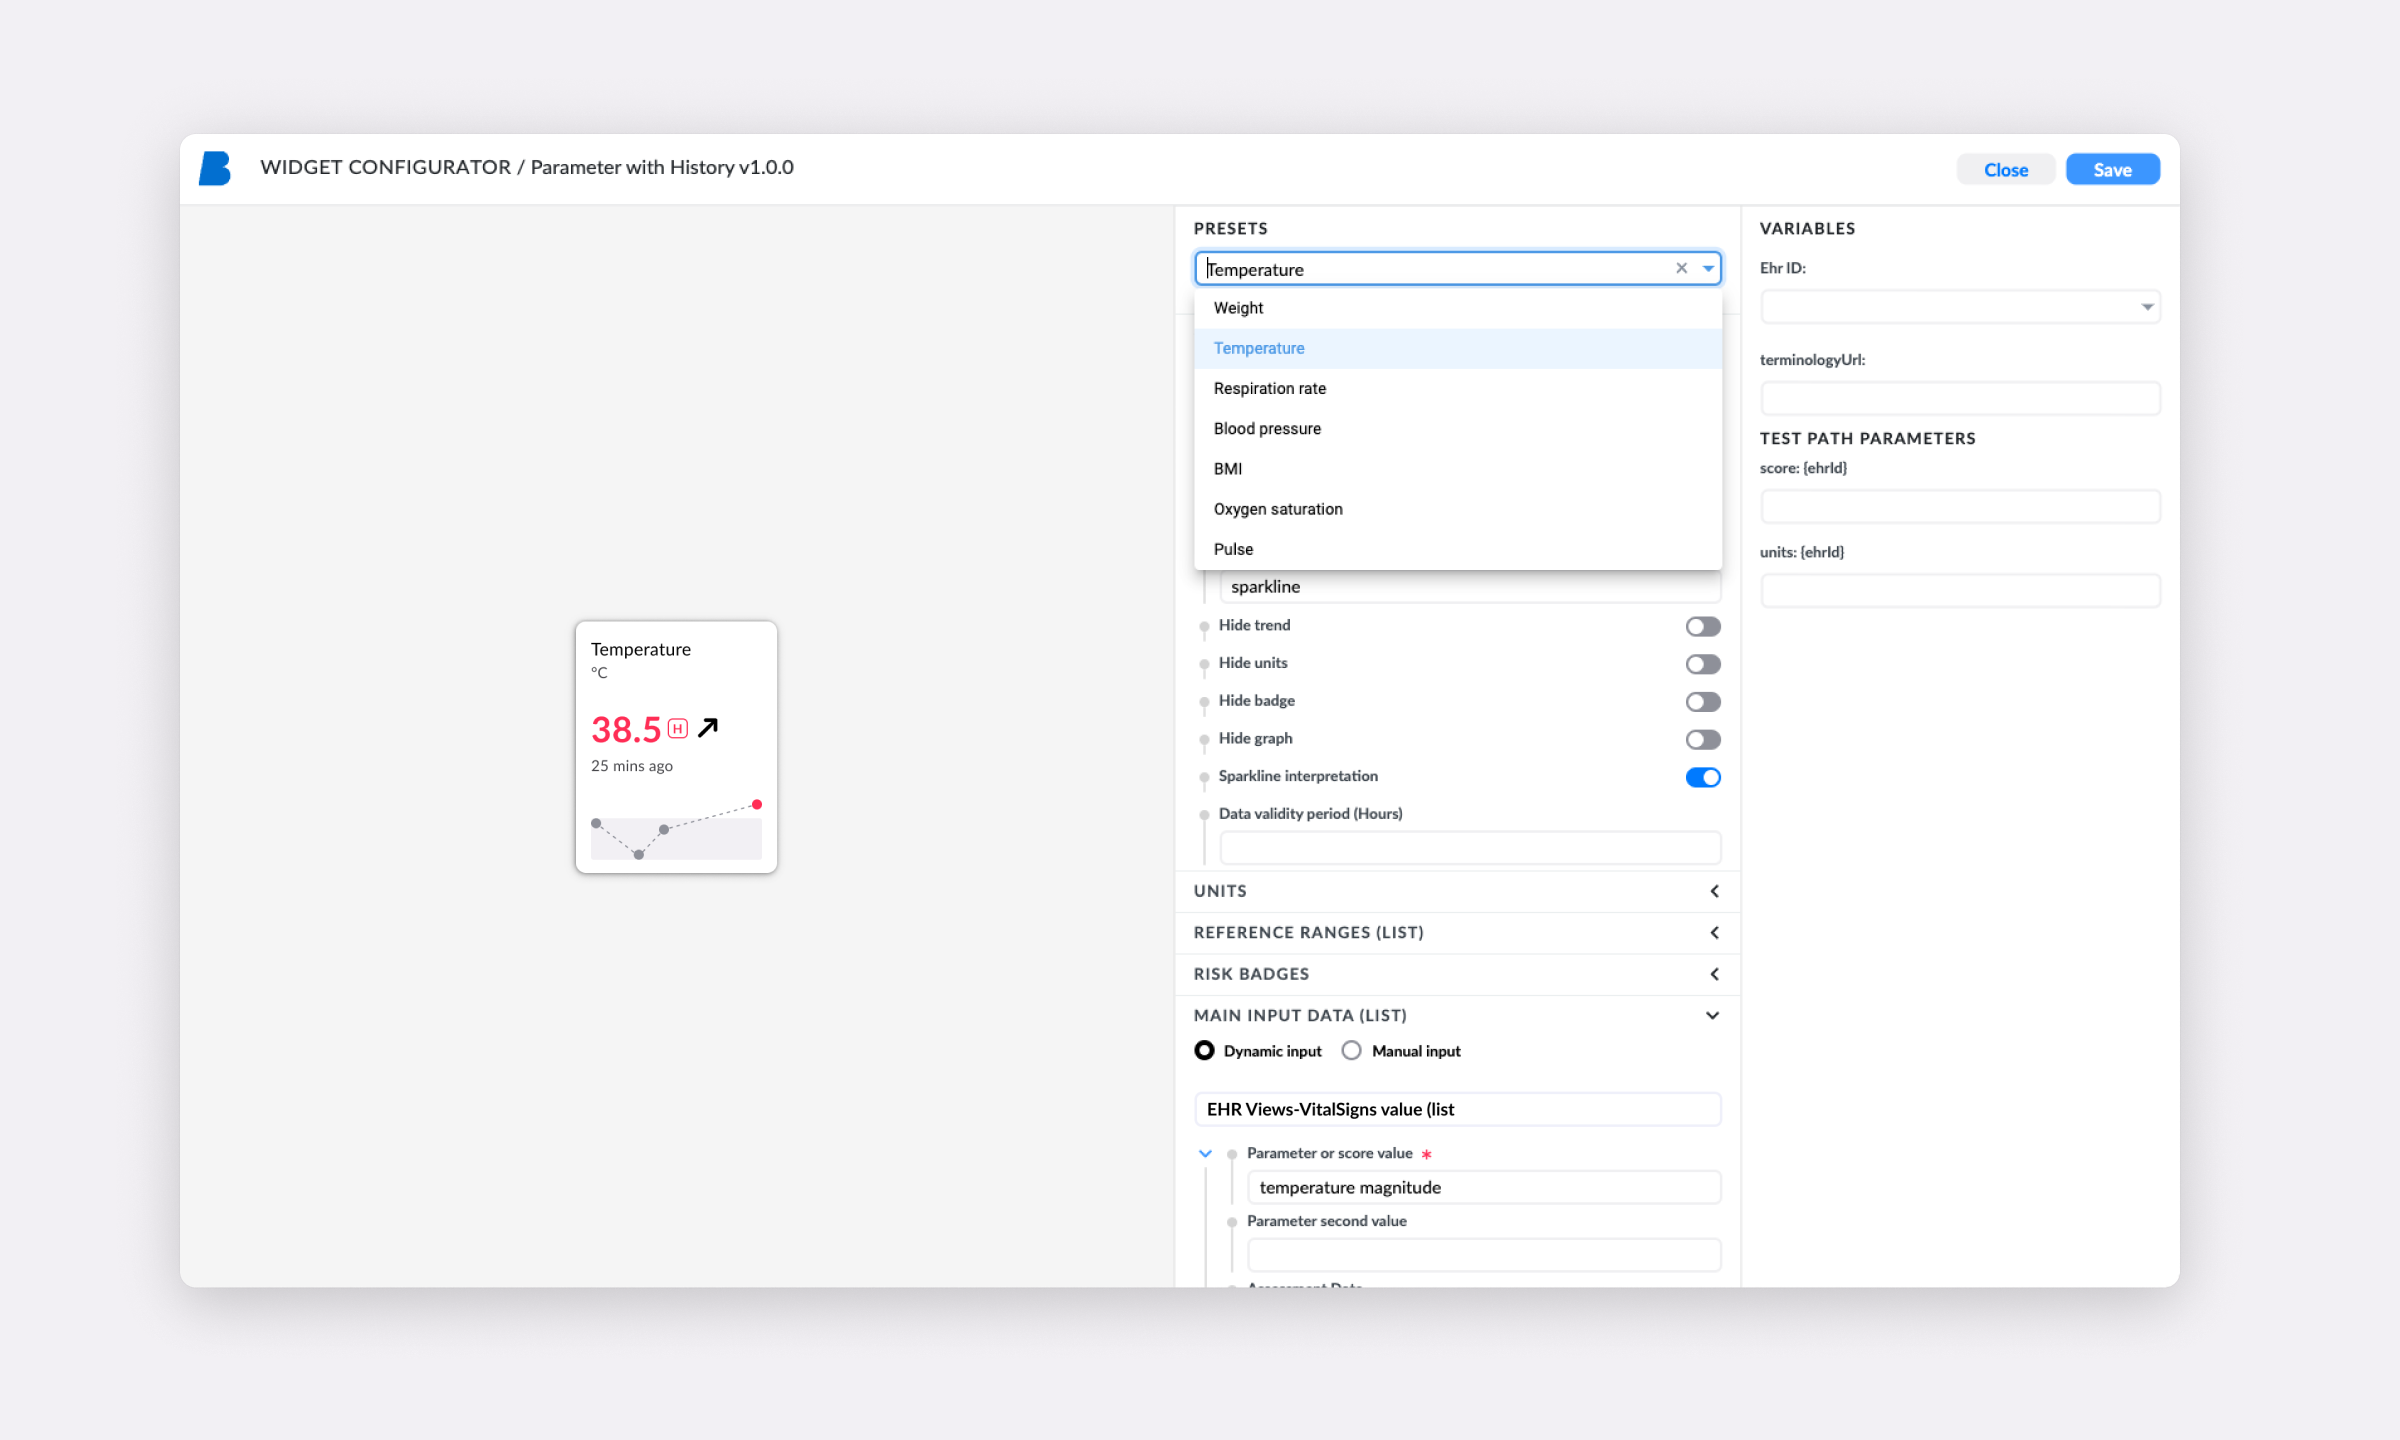Viewport: 2400px width, 1440px height.
Task: Click the upward trend arrow in widget
Action: (x=708, y=728)
